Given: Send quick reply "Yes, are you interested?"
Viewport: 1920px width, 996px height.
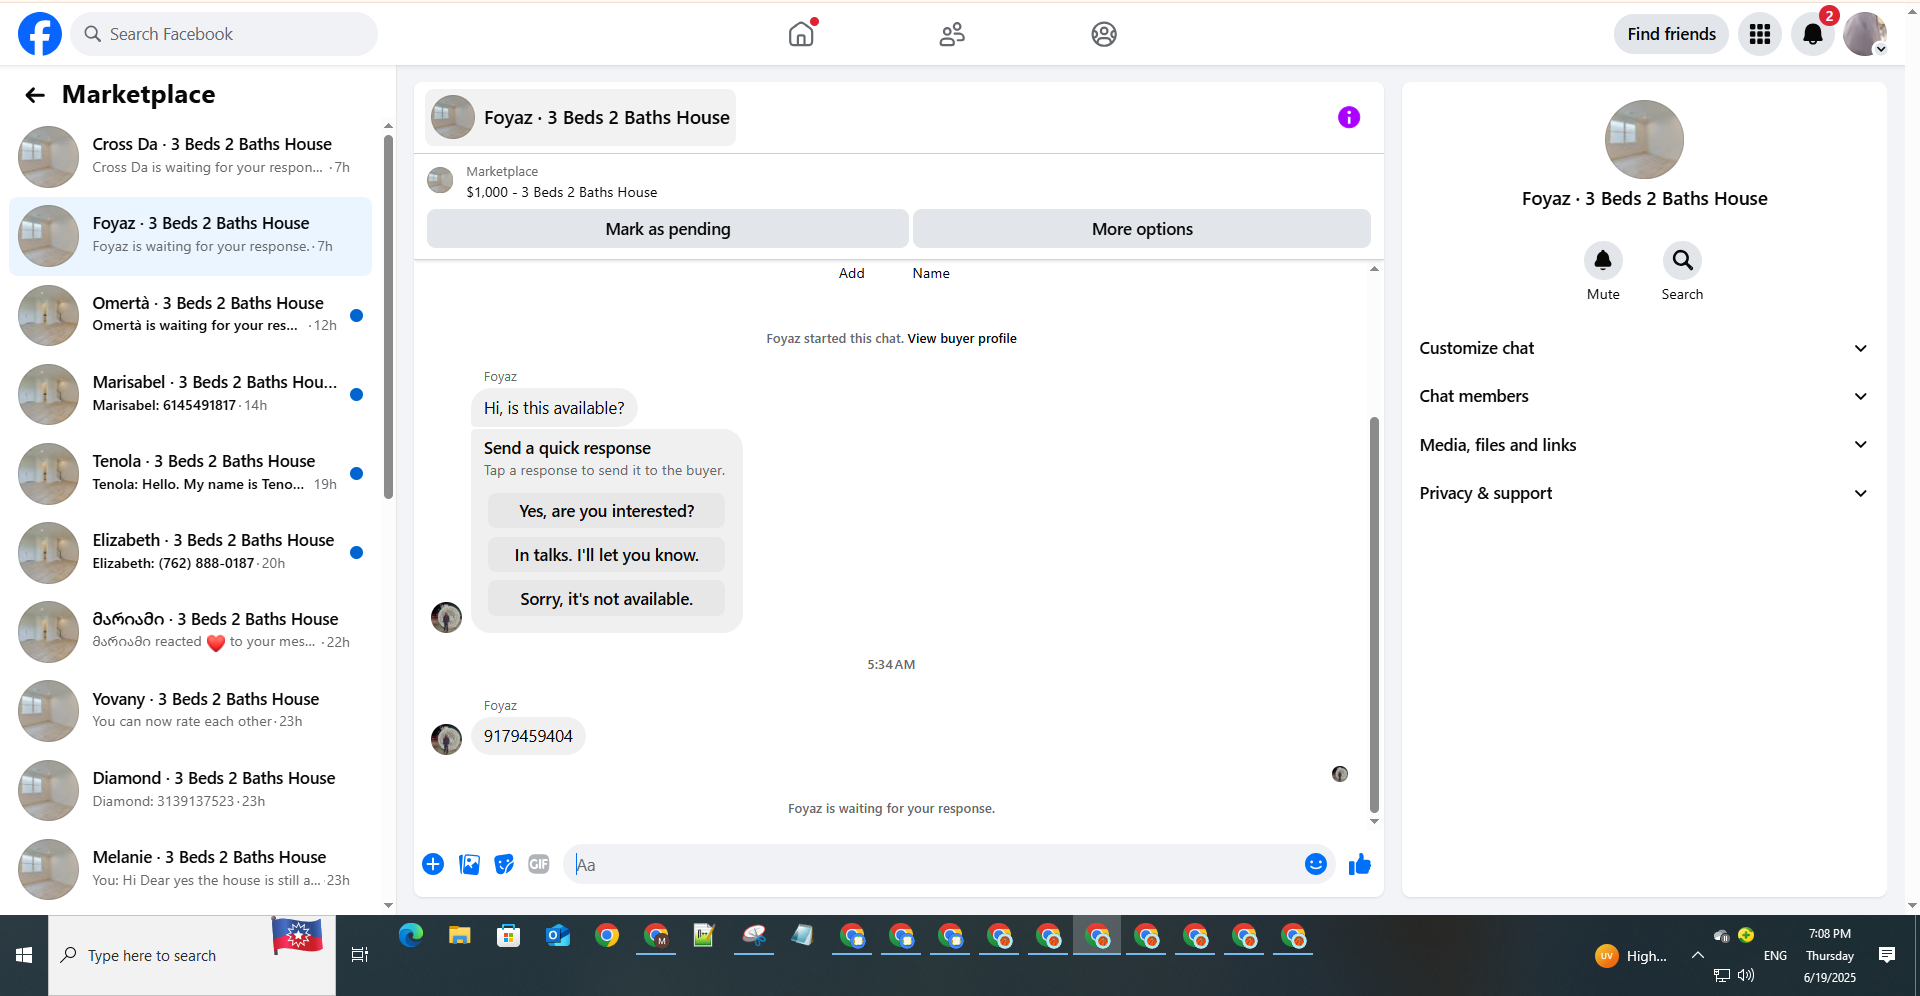Looking at the screenshot, I should pos(606,511).
